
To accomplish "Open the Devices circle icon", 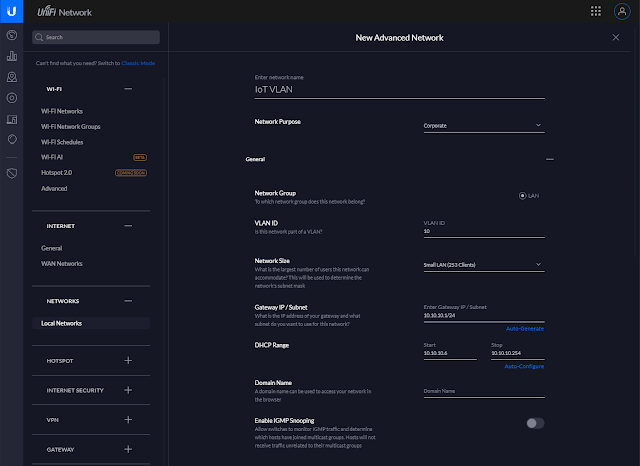I will 12,98.
